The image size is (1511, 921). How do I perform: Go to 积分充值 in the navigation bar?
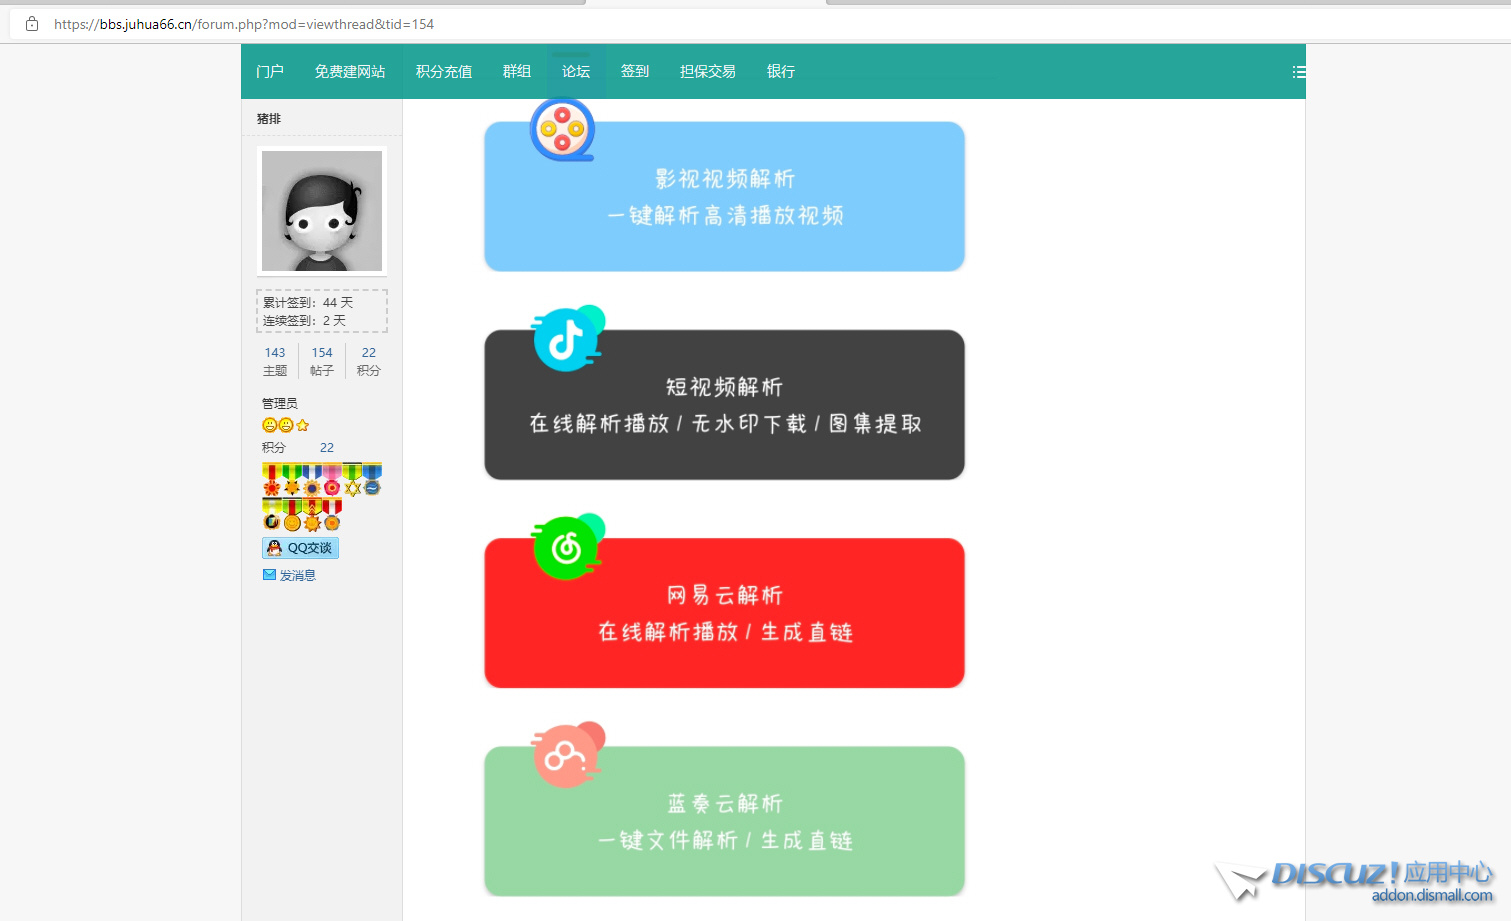click(444, 72)
